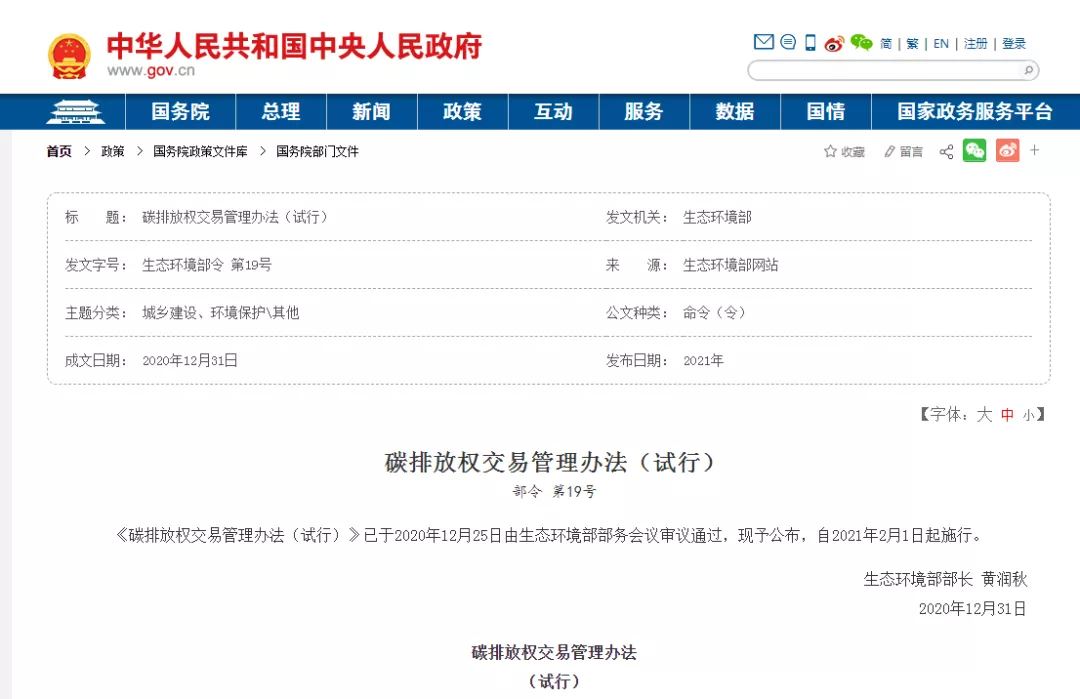Image resolution: width=1080 pixels, height=699 pixels.
Task: Open the 政策 navigation menu
Action: point(462,111)
